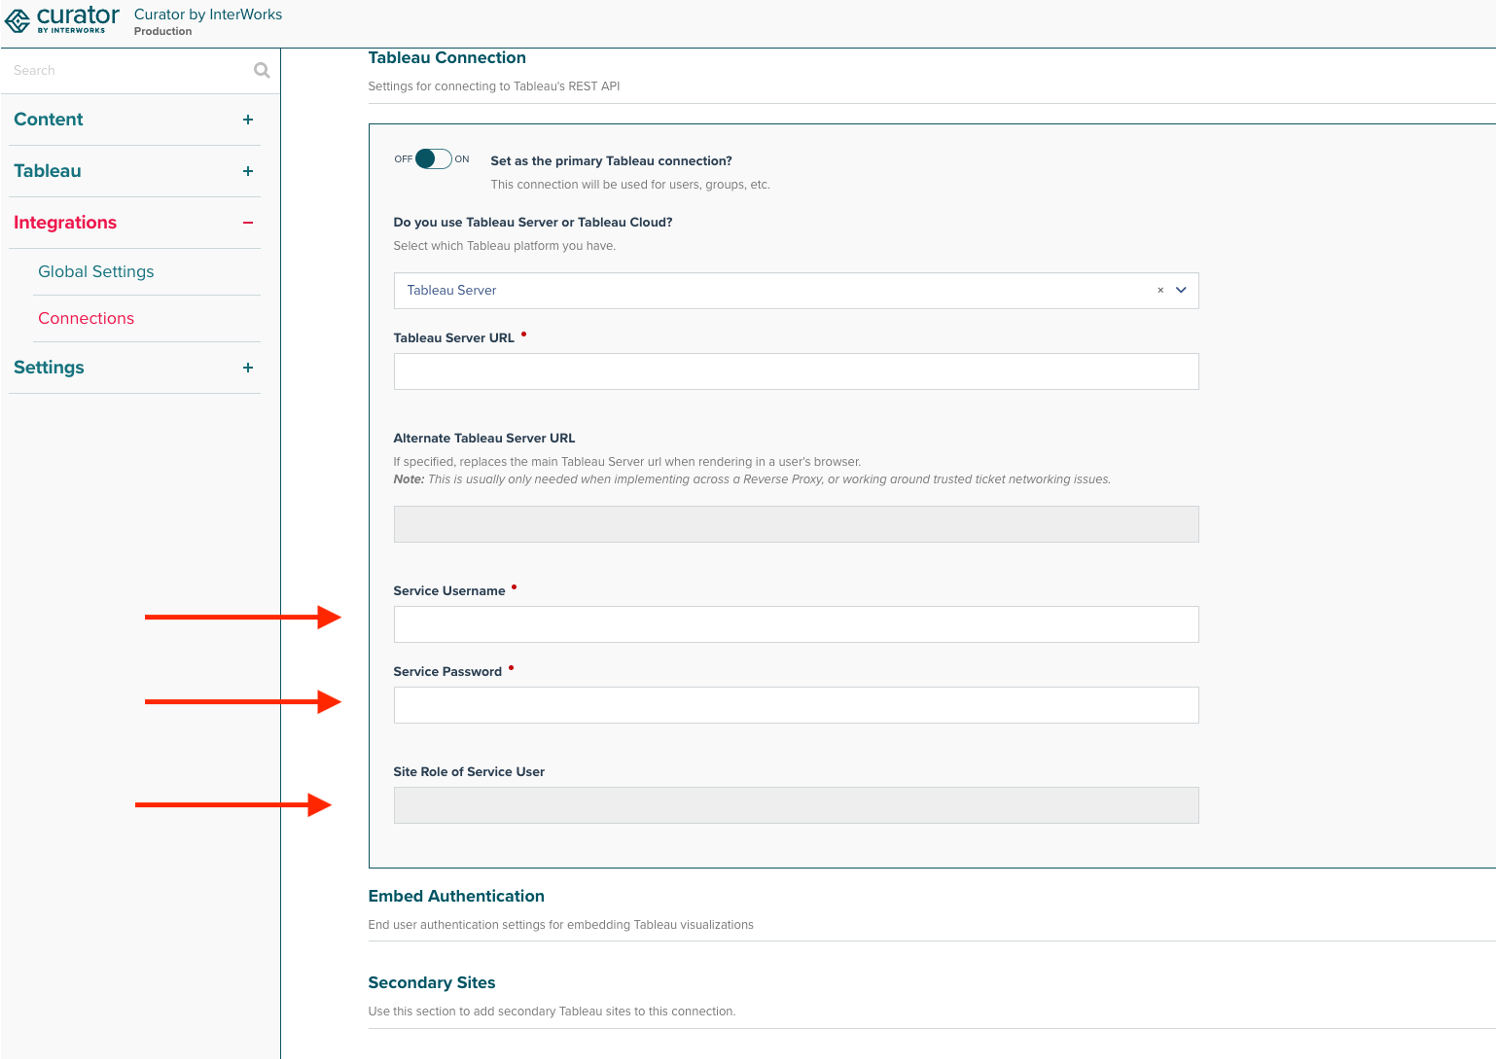
Task: Open Global Settings under Integrations
Action: (96, 271)
